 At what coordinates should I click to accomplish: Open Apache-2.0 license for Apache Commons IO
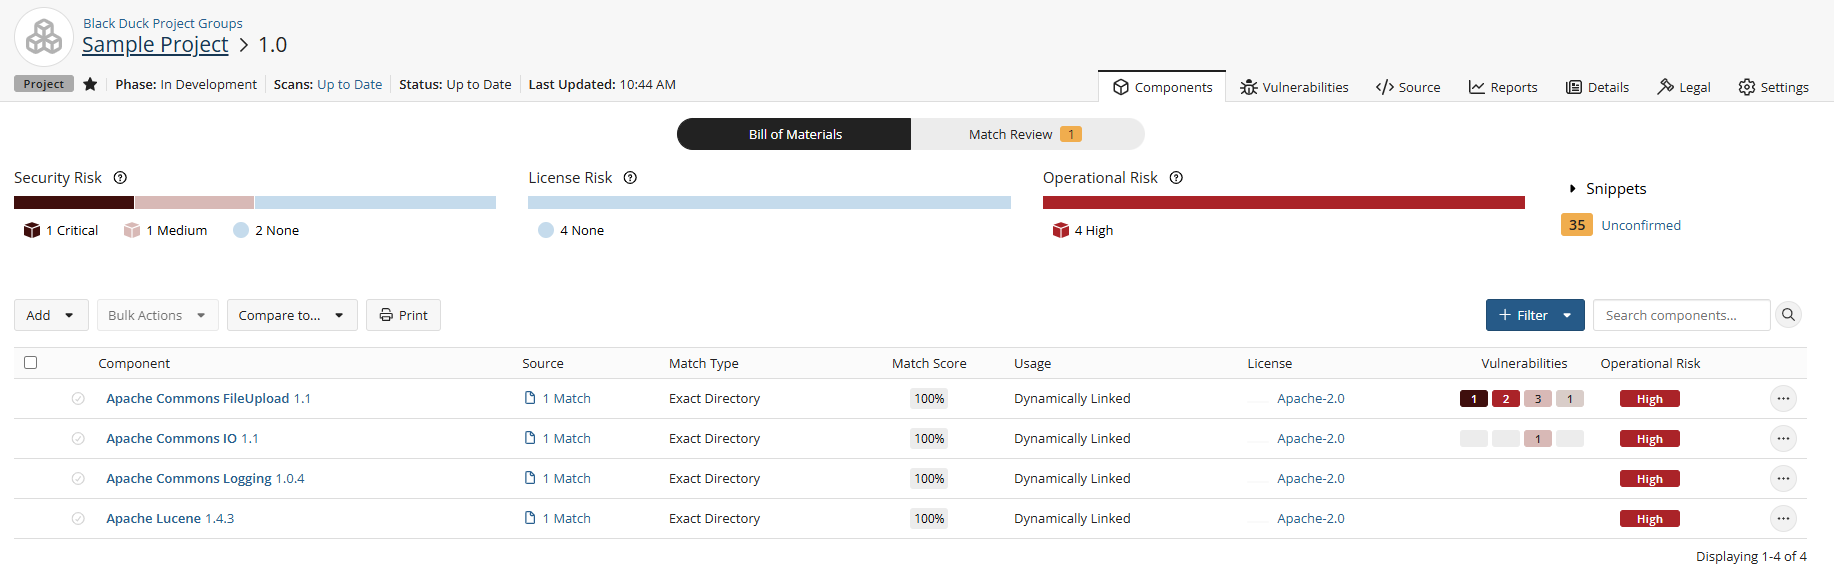1310,438
